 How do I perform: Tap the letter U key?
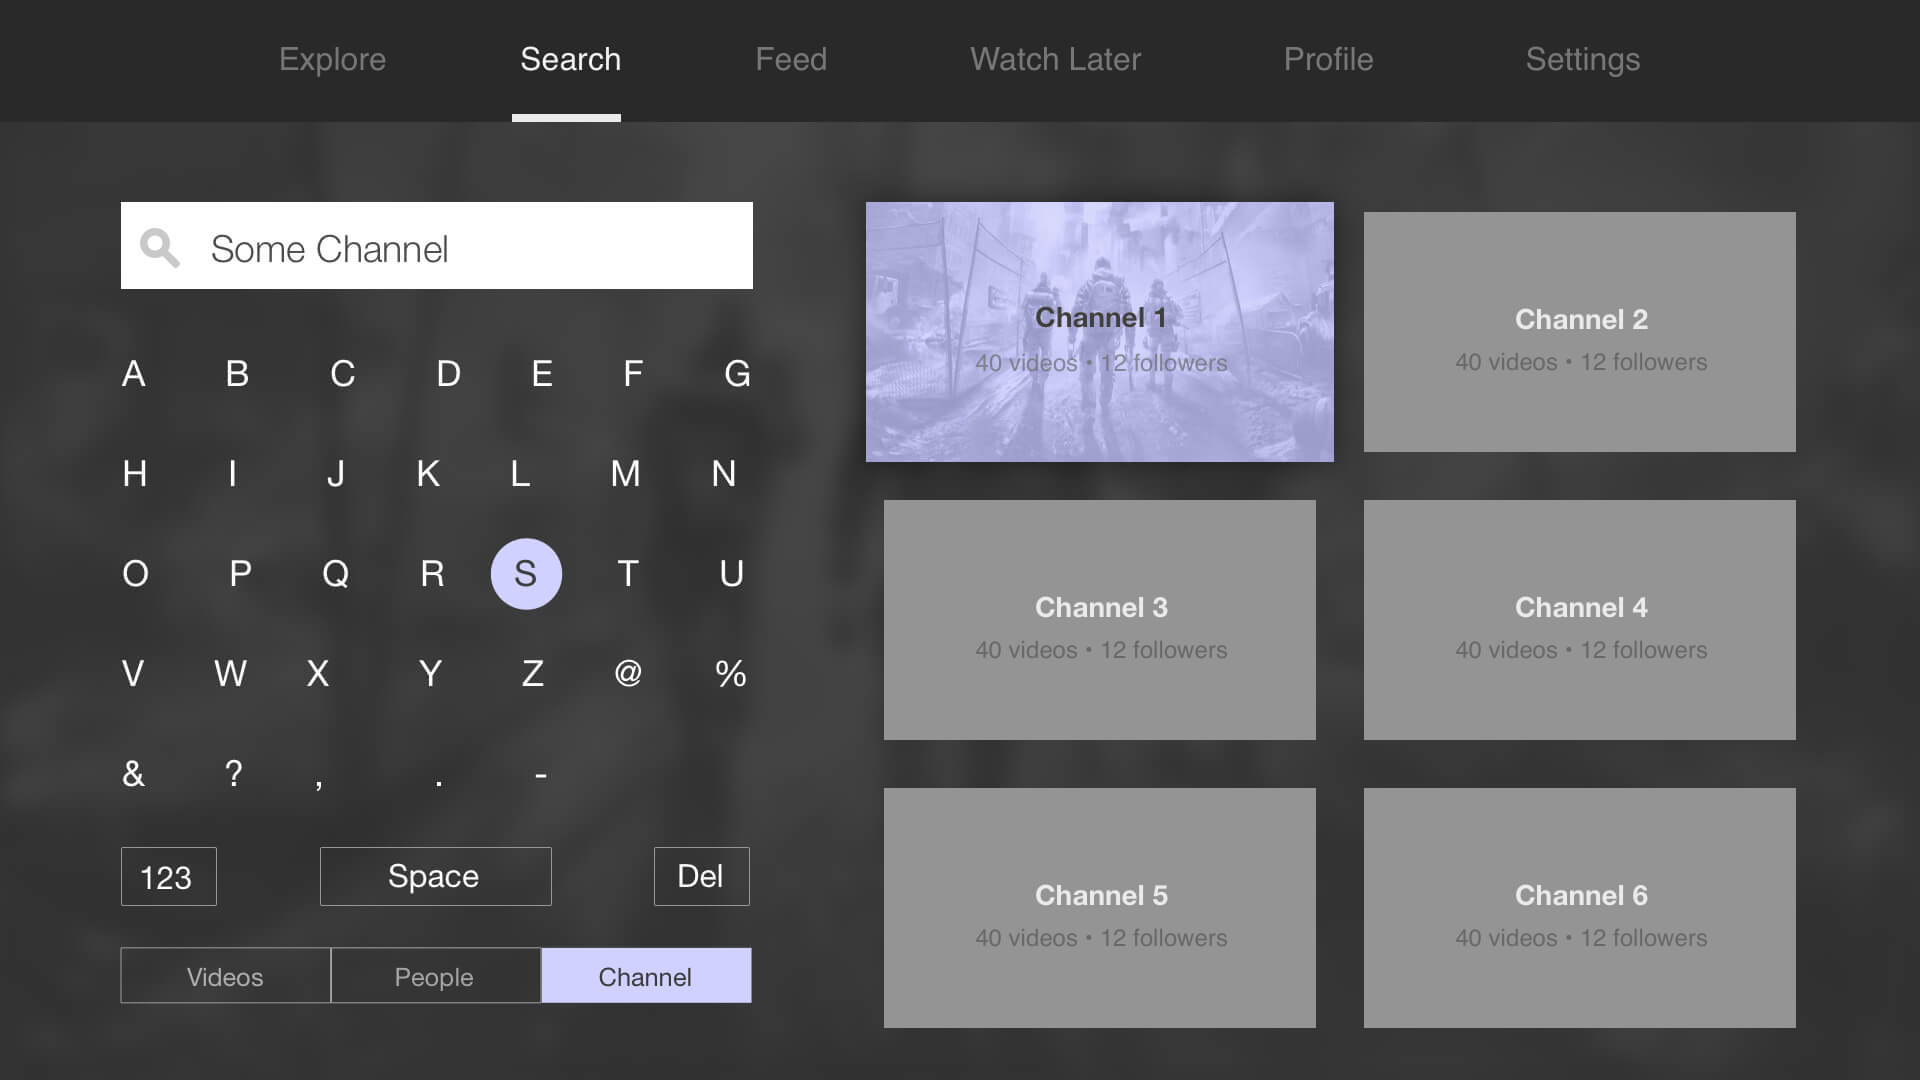pos(732,574)
